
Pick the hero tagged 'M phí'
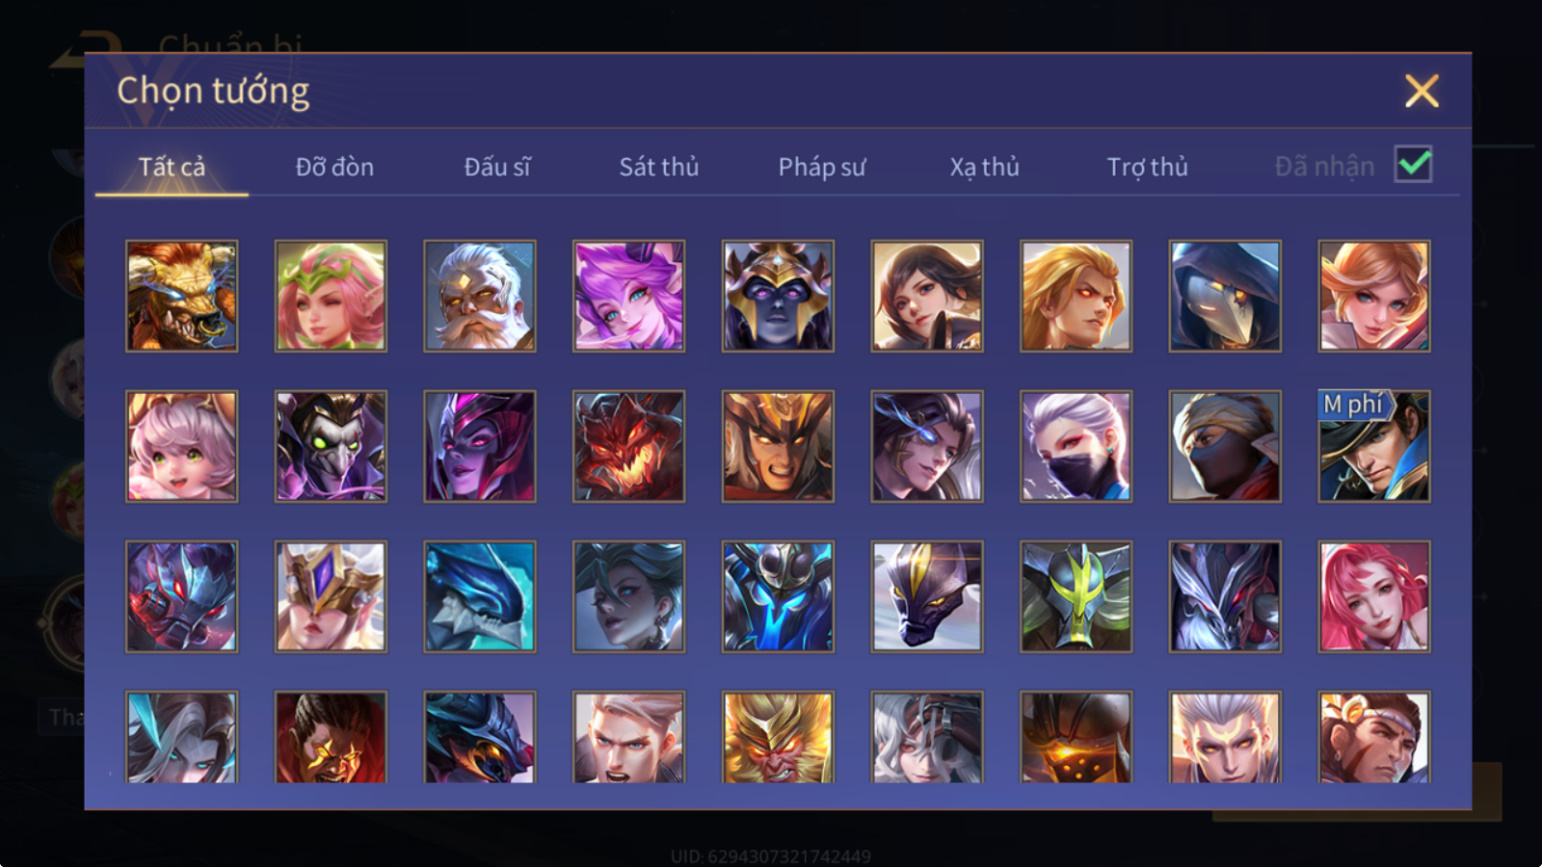1374,446
